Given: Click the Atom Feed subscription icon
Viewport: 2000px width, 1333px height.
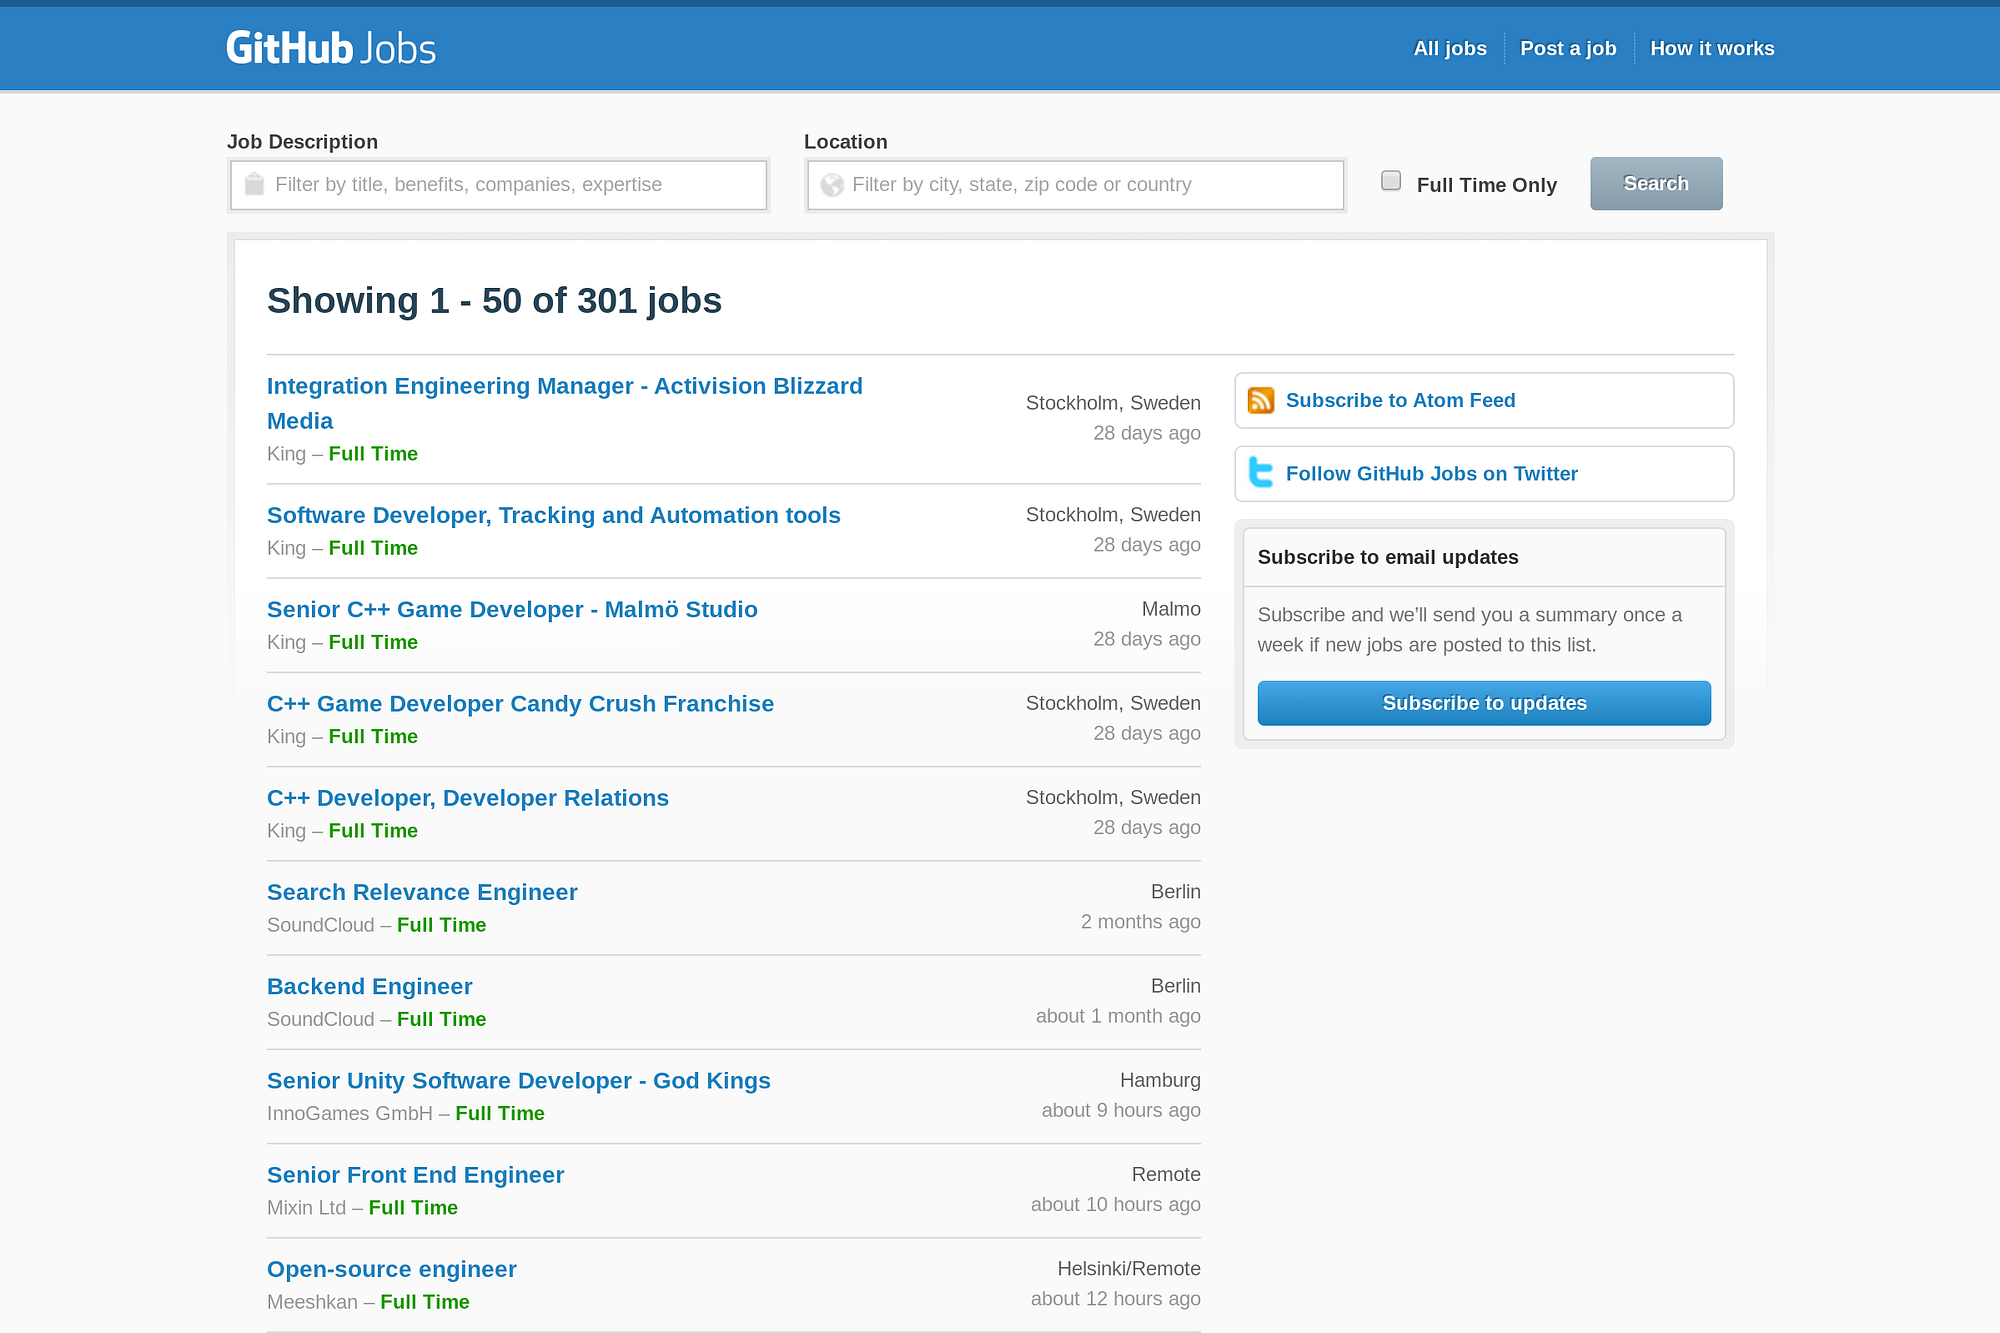Looking at the screenshot, I should tap(1262, 400).
